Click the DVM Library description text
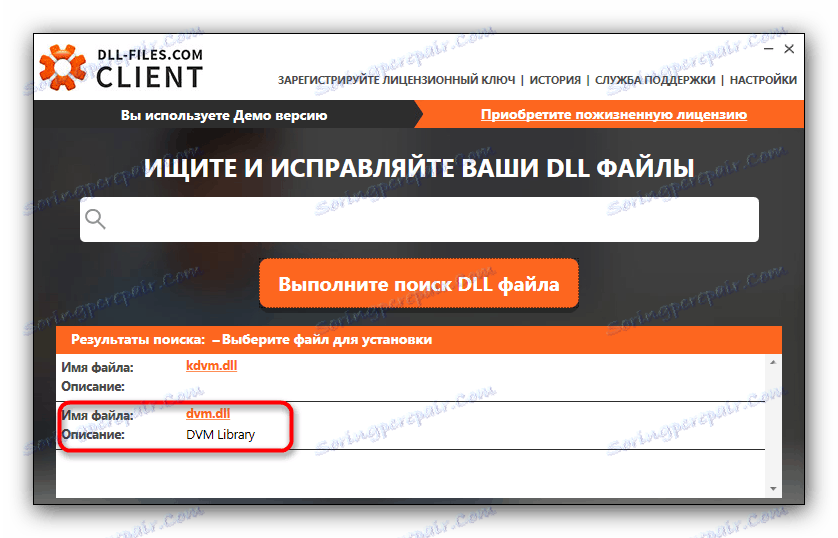This screenshot has width=838, height=538. [x=220, y=435]
